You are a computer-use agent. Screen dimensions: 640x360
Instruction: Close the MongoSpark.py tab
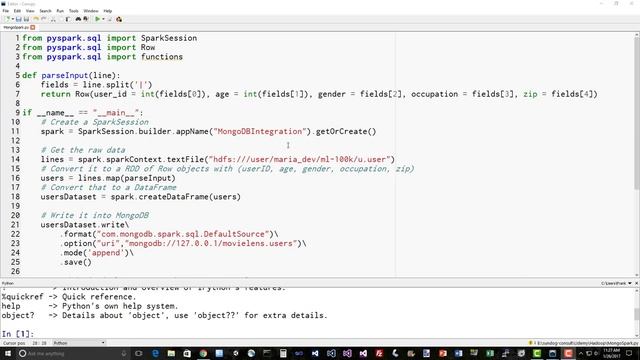pyautogui.click(x=33, y=27)
